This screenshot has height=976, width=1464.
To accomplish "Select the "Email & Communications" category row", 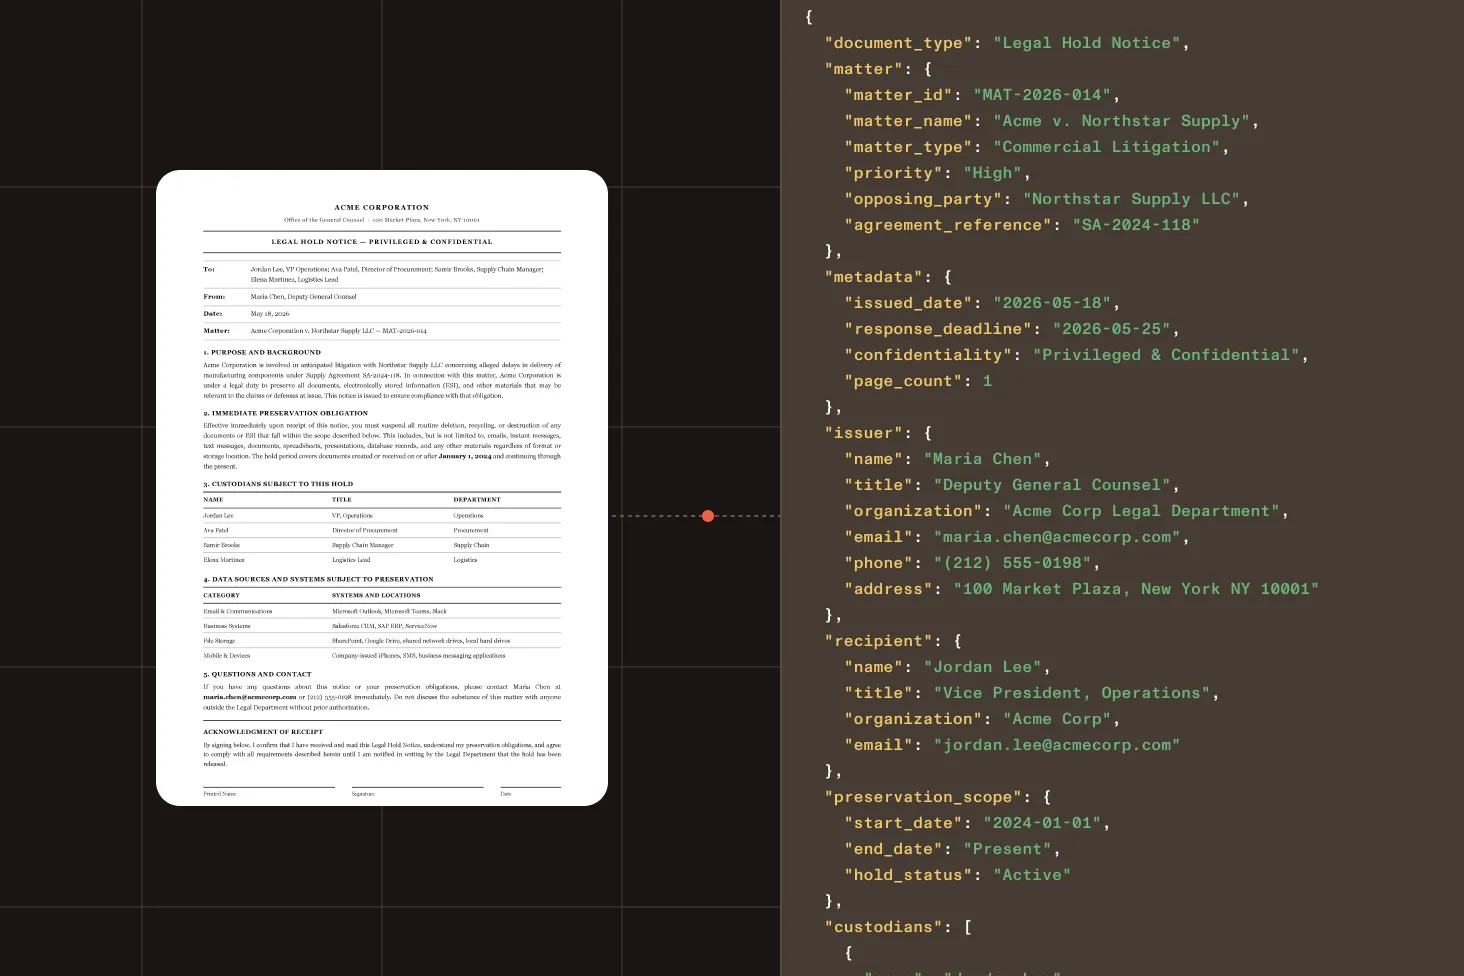I will pyautogui.click(x=382, y=611).
